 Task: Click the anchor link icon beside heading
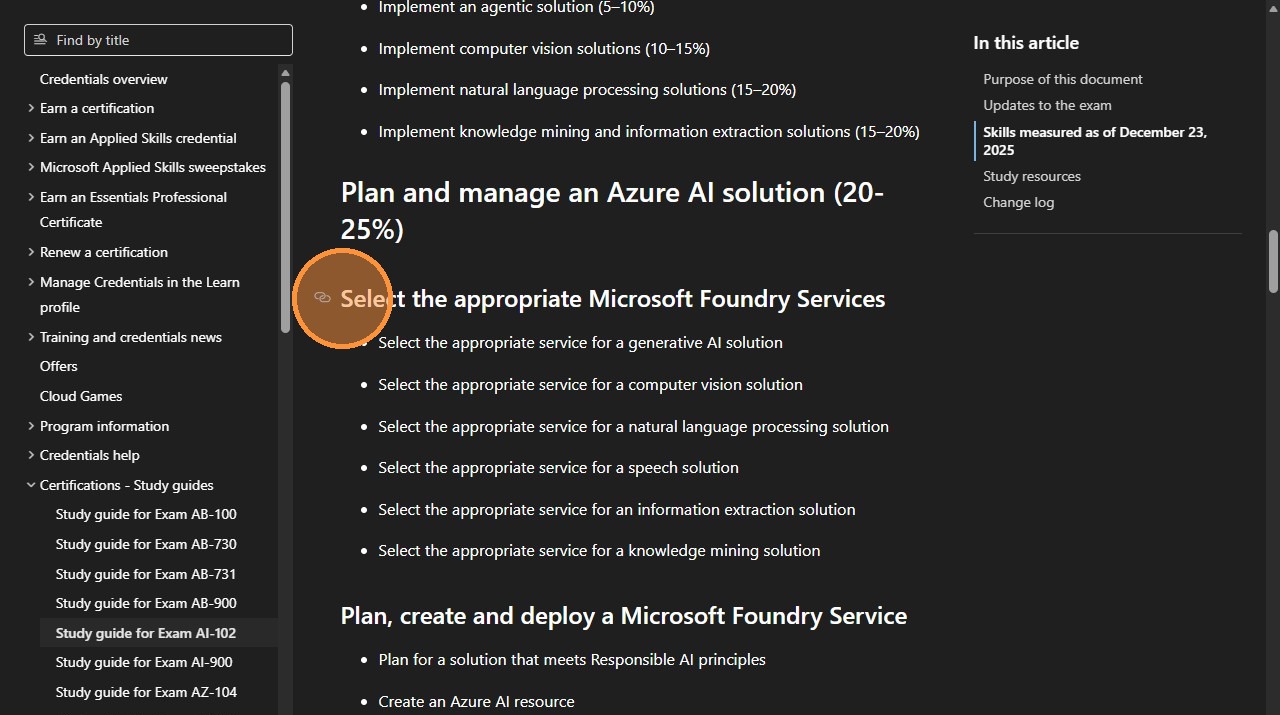coord(322,298)
